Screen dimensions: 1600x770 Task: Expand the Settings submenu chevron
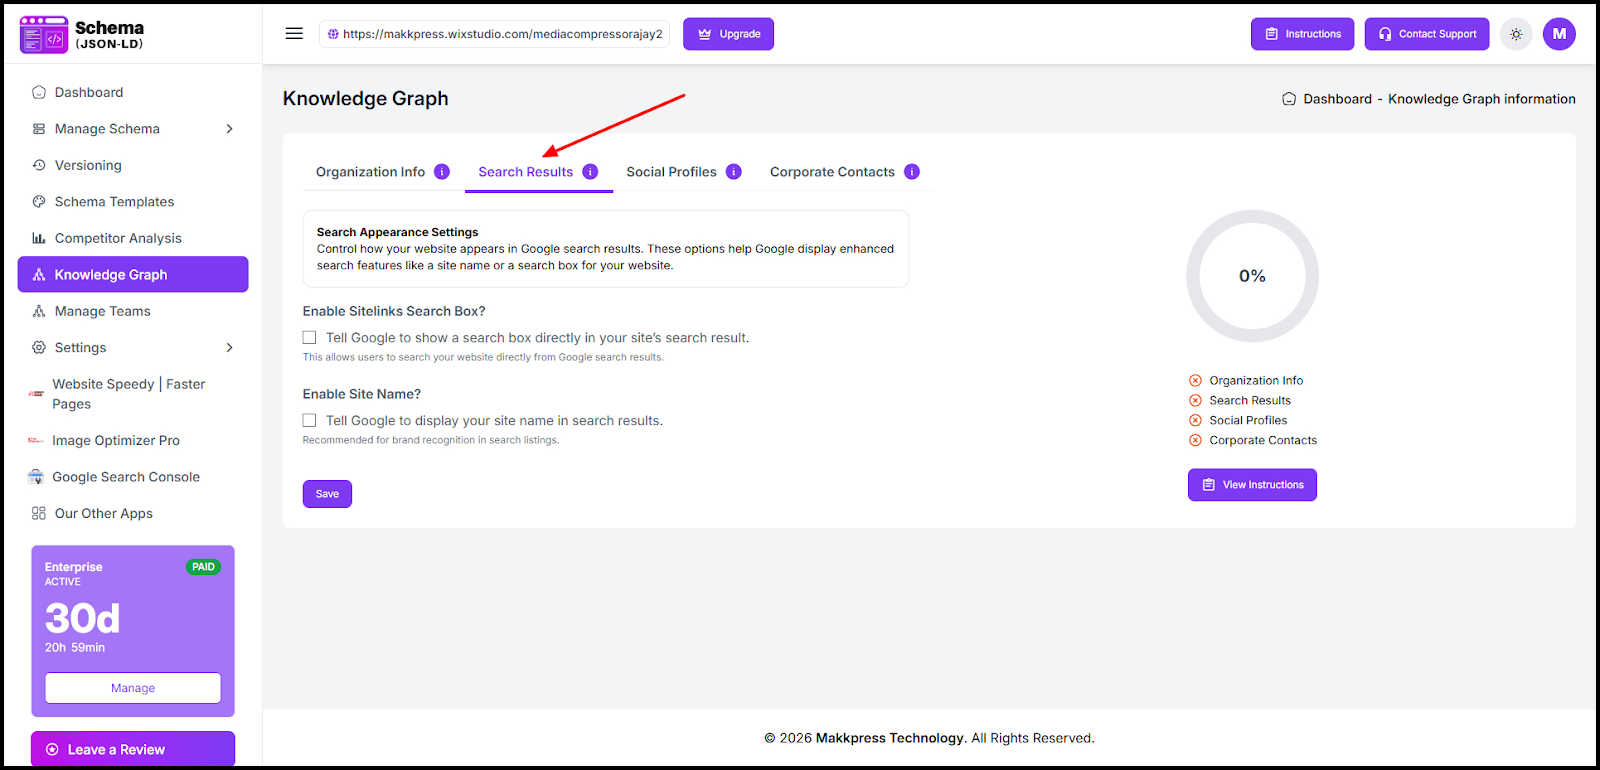pos(229,348)
